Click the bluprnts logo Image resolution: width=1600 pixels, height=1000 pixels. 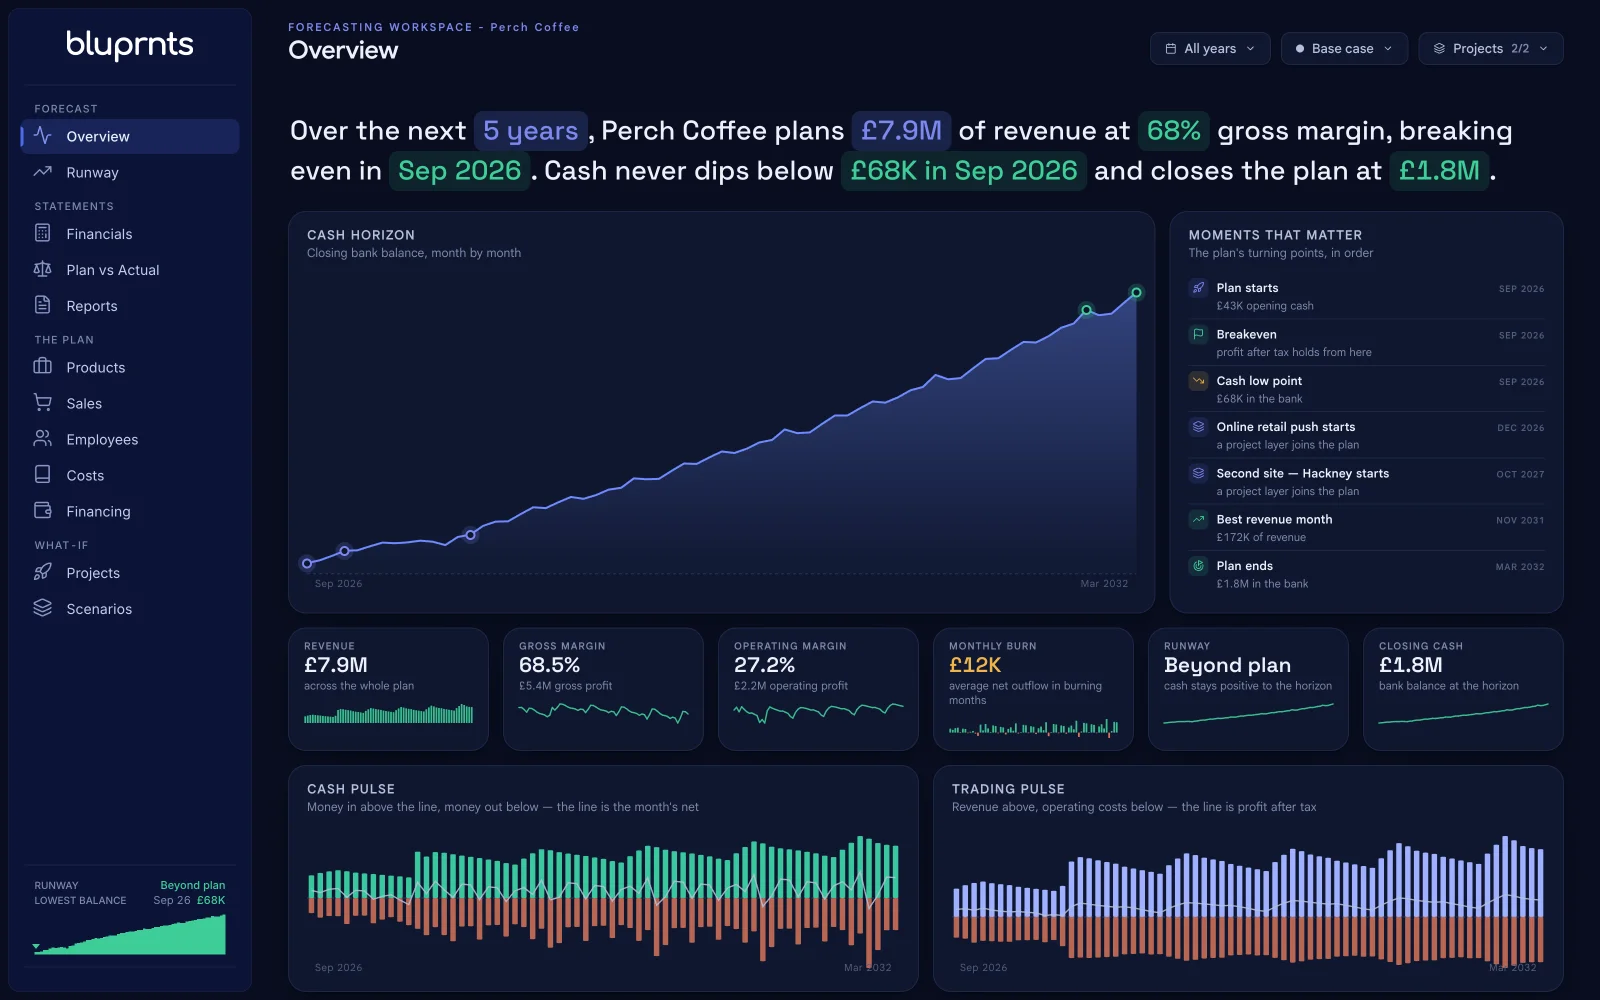pyautogui.click(x=130, y=44)
